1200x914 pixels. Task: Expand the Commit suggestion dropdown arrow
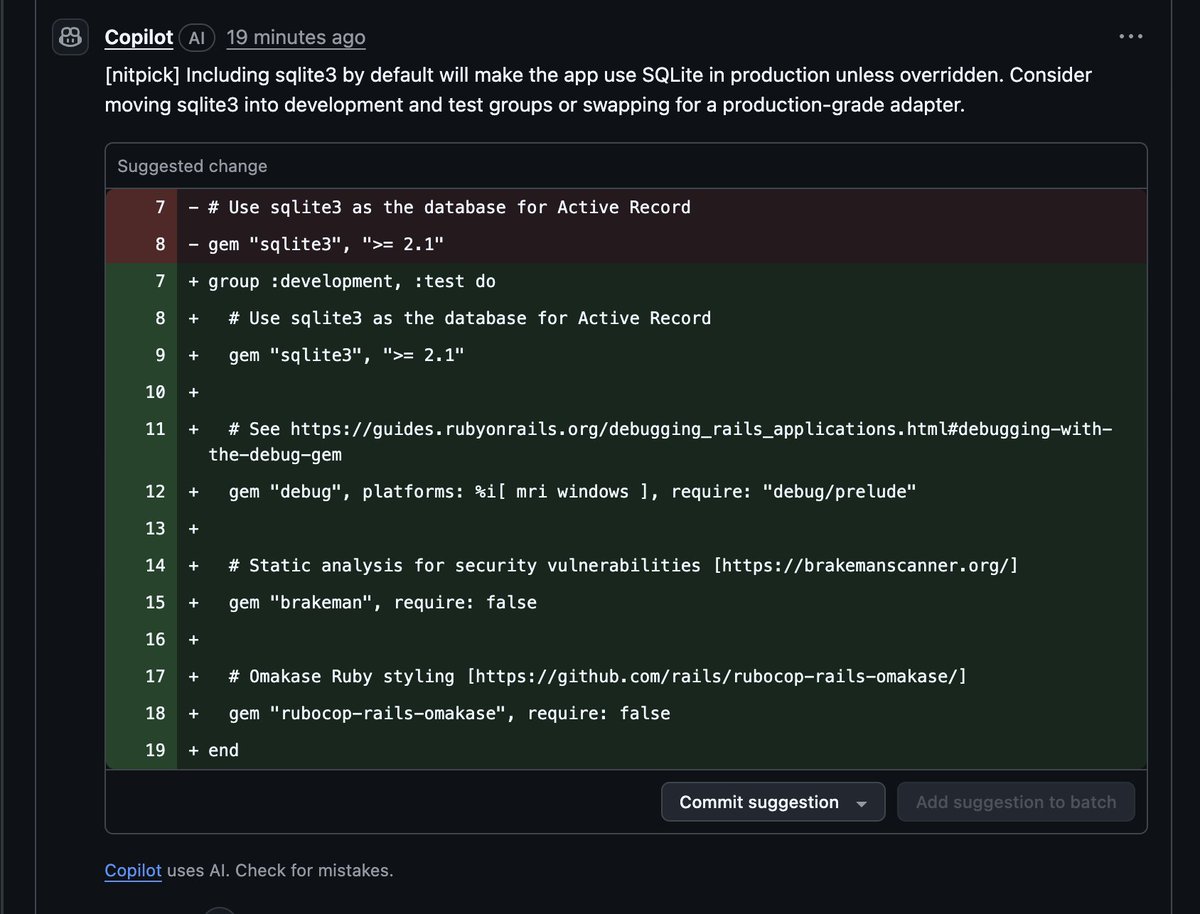pyautogui.click(x=862, y=803)
